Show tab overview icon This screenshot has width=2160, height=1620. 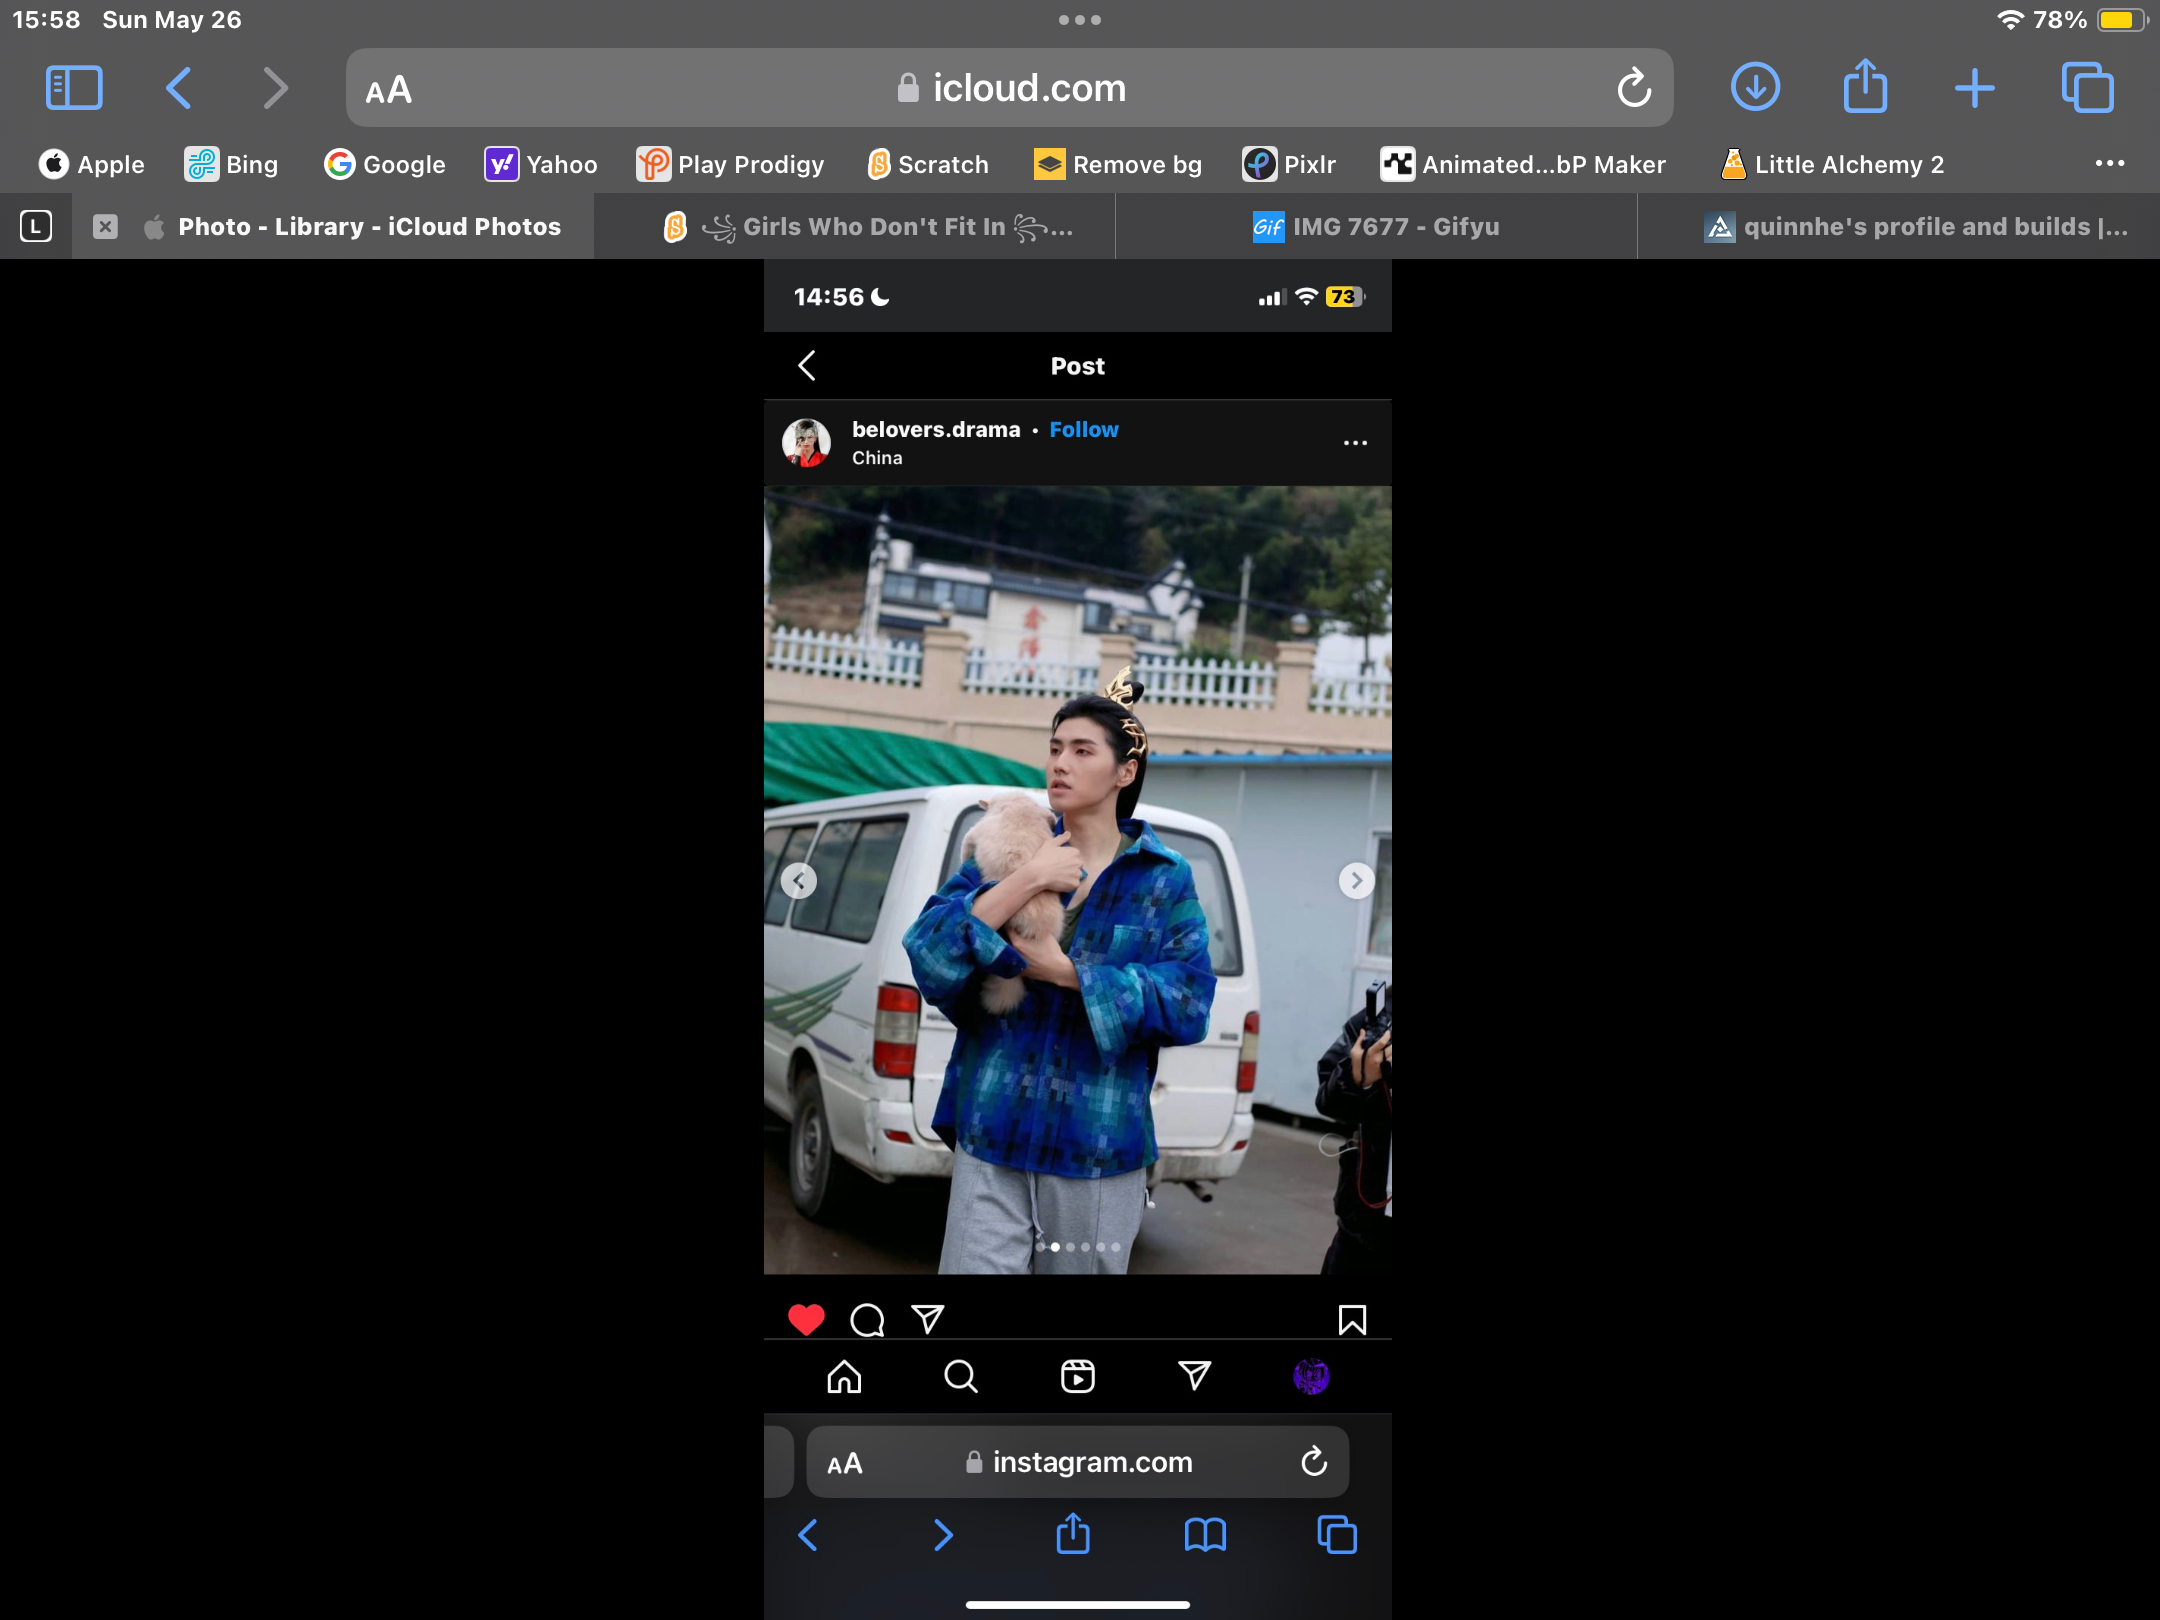pos(2088,88)
